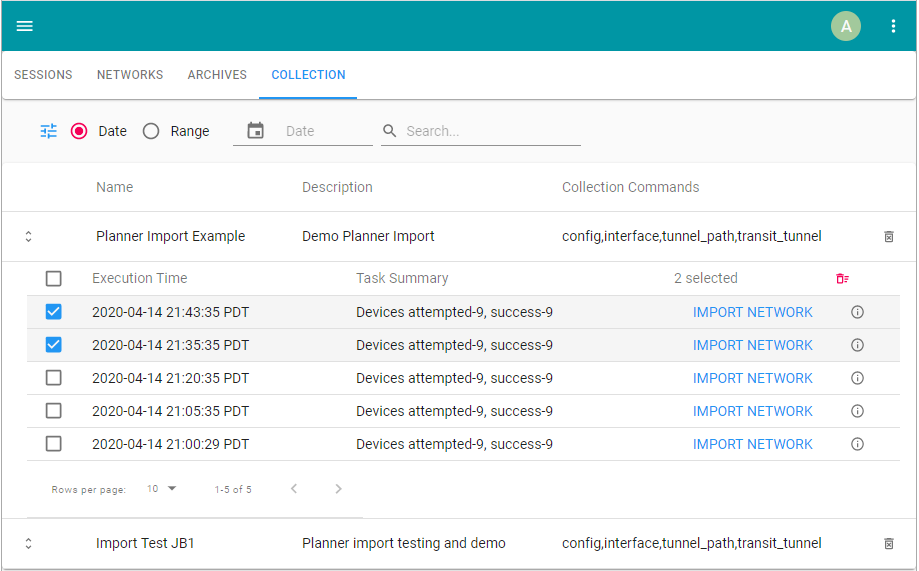
Task: Collapse the Planner Import Example row
Action: tap(28, 237)
